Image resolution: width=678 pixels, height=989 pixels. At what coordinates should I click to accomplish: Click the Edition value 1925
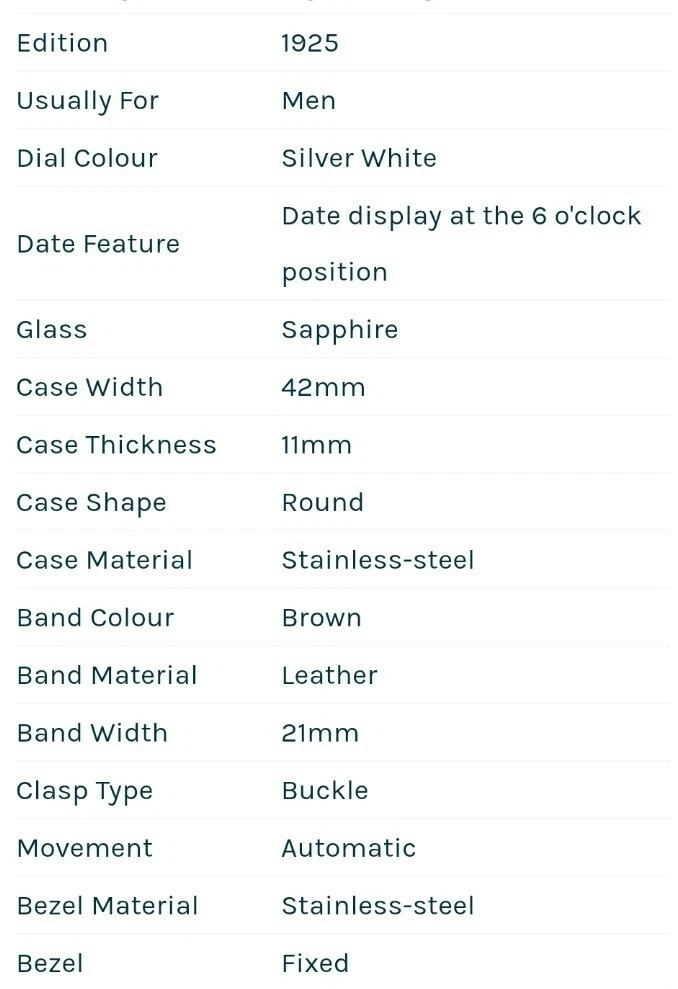[x=310, y=43]
